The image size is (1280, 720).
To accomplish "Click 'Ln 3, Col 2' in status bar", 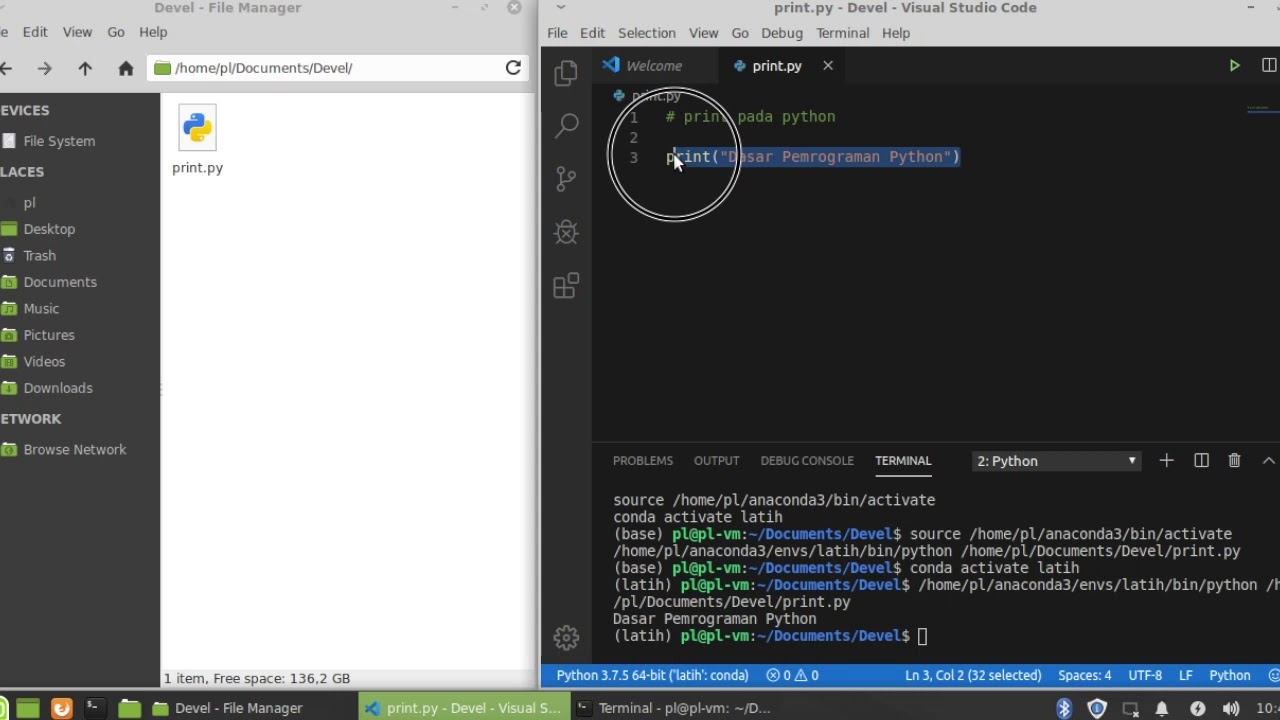I will (973, 675).
